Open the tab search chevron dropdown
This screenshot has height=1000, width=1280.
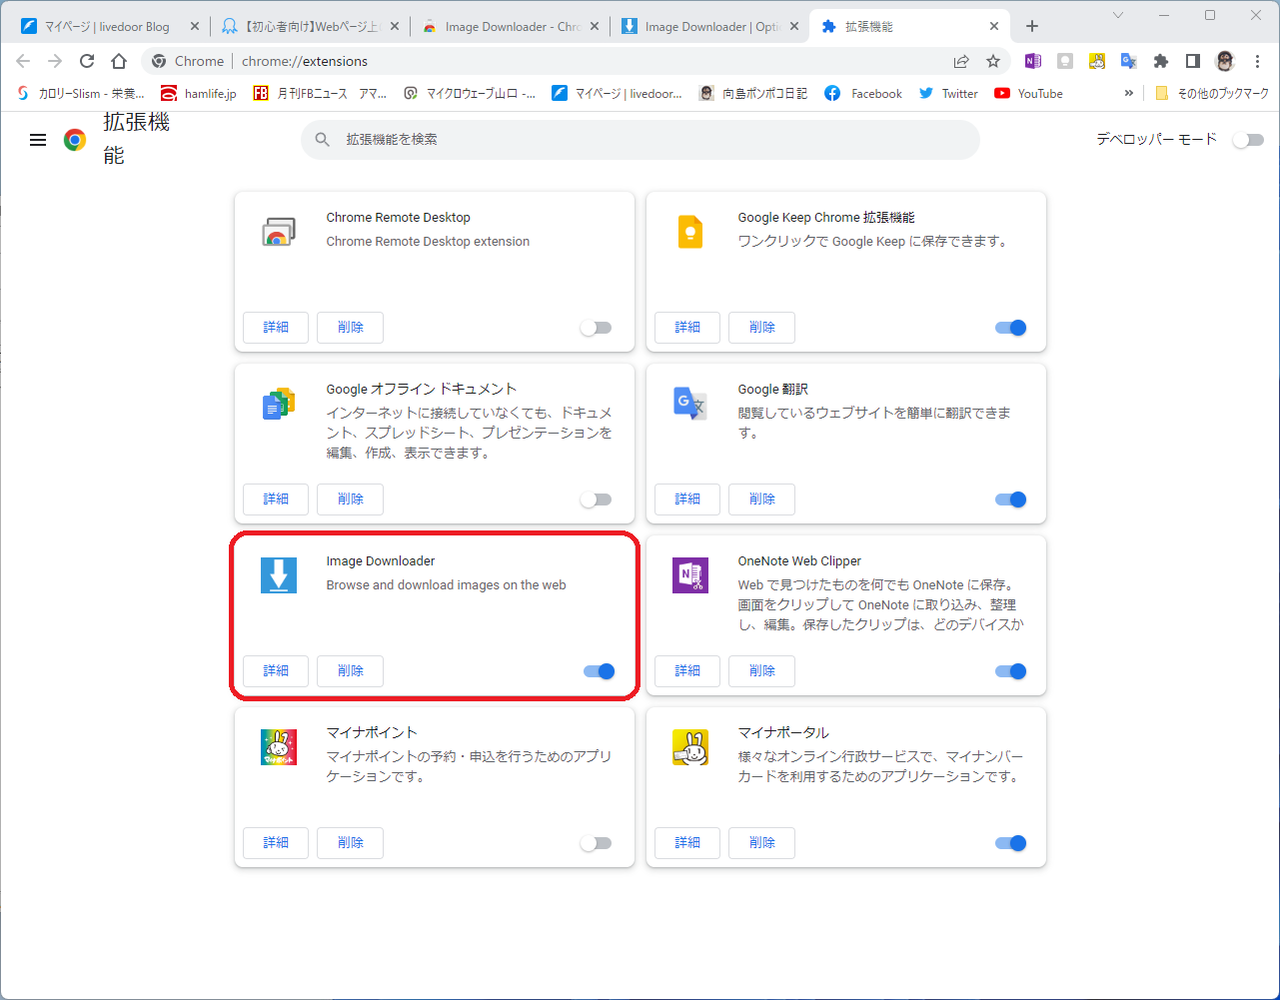1118,15
